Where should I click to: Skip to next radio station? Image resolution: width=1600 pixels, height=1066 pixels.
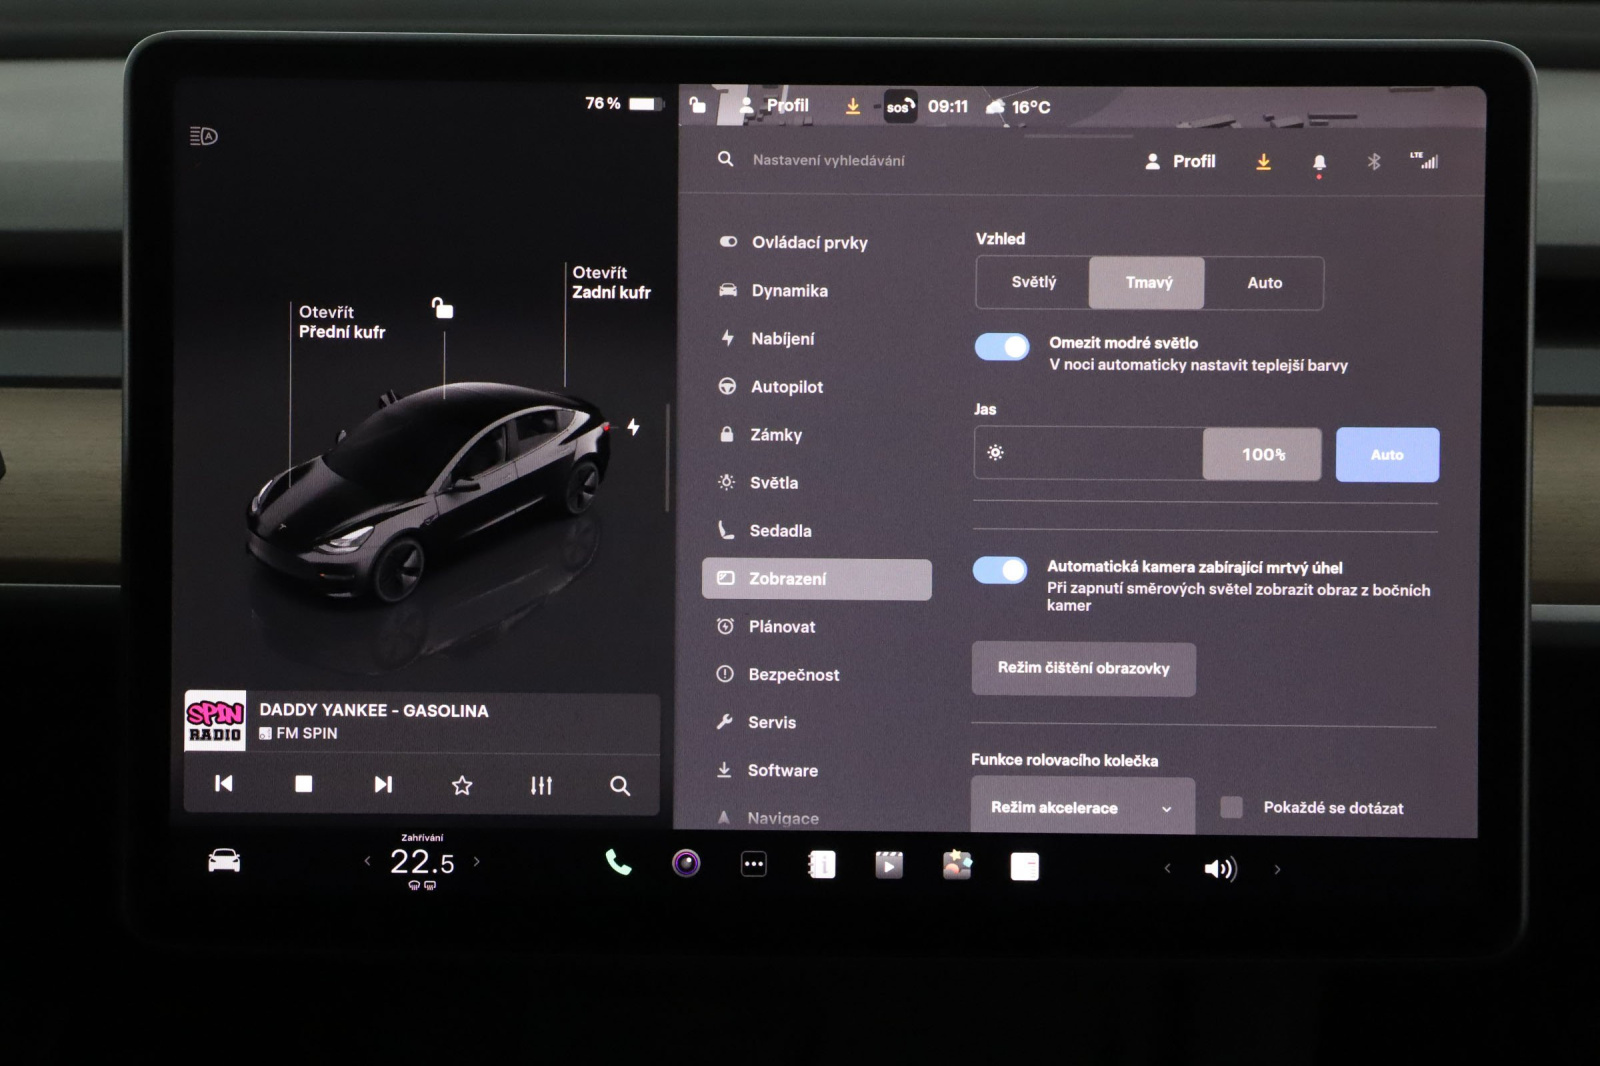click(383, 785)
